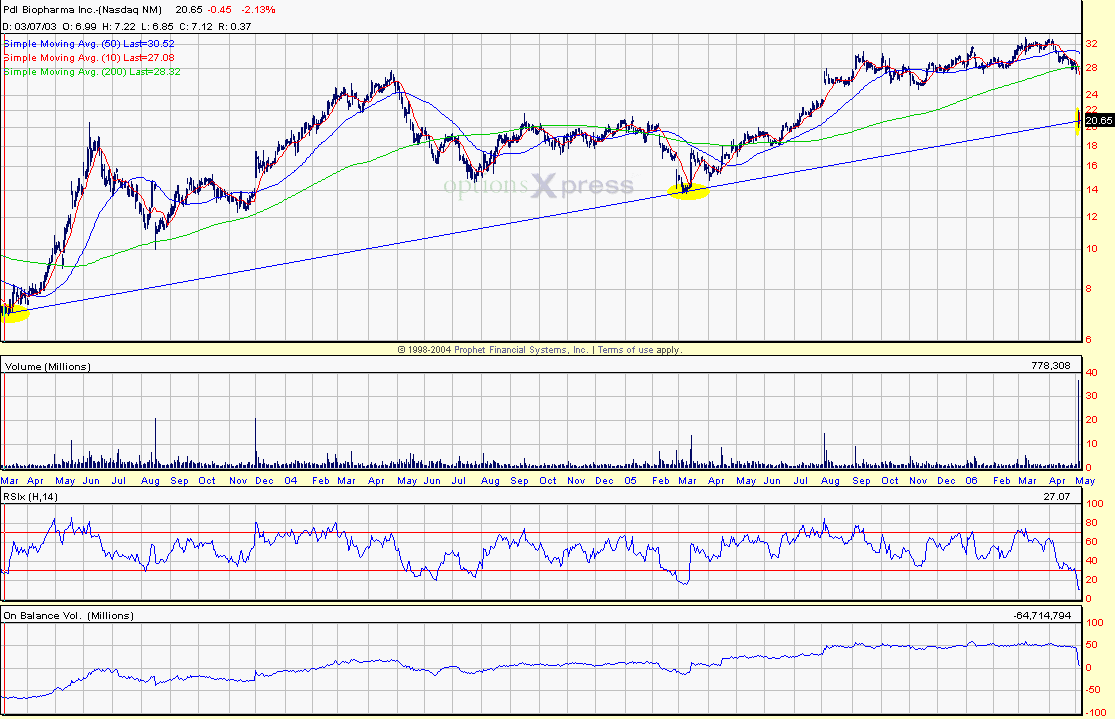
Task: Click the -64,714,794 on balance volume value
Action: pyautogui.click(x=1042, y=615)
